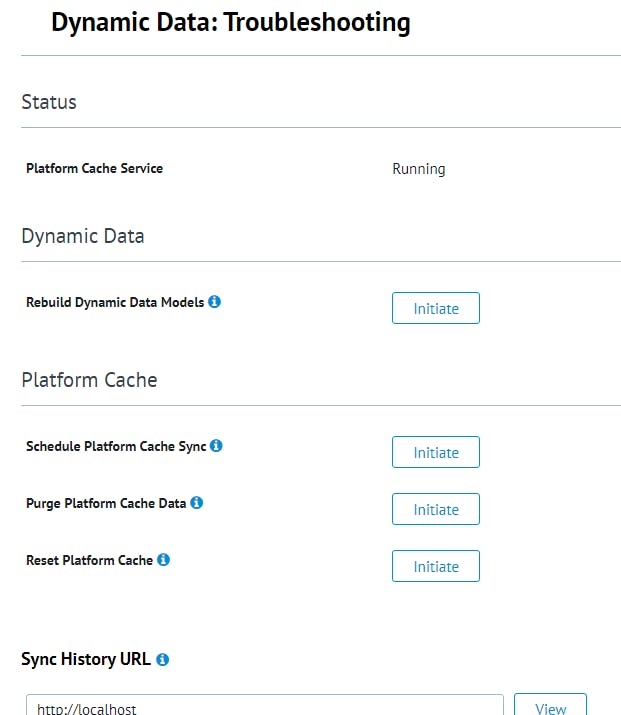Open info tooltip for Schedule Platform Cache Sync
This screenshot has height=715, width=621.
(217, 446)
